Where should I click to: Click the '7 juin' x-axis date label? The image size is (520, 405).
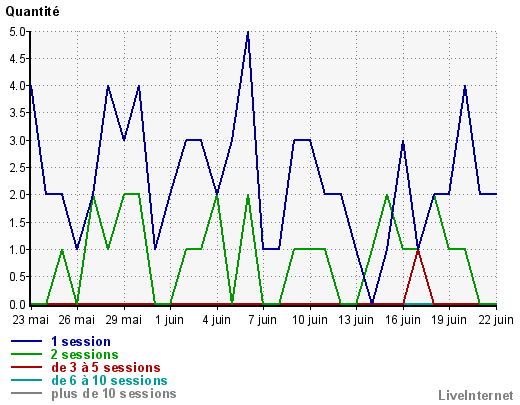pyautogui.click(x=263, y=320)
